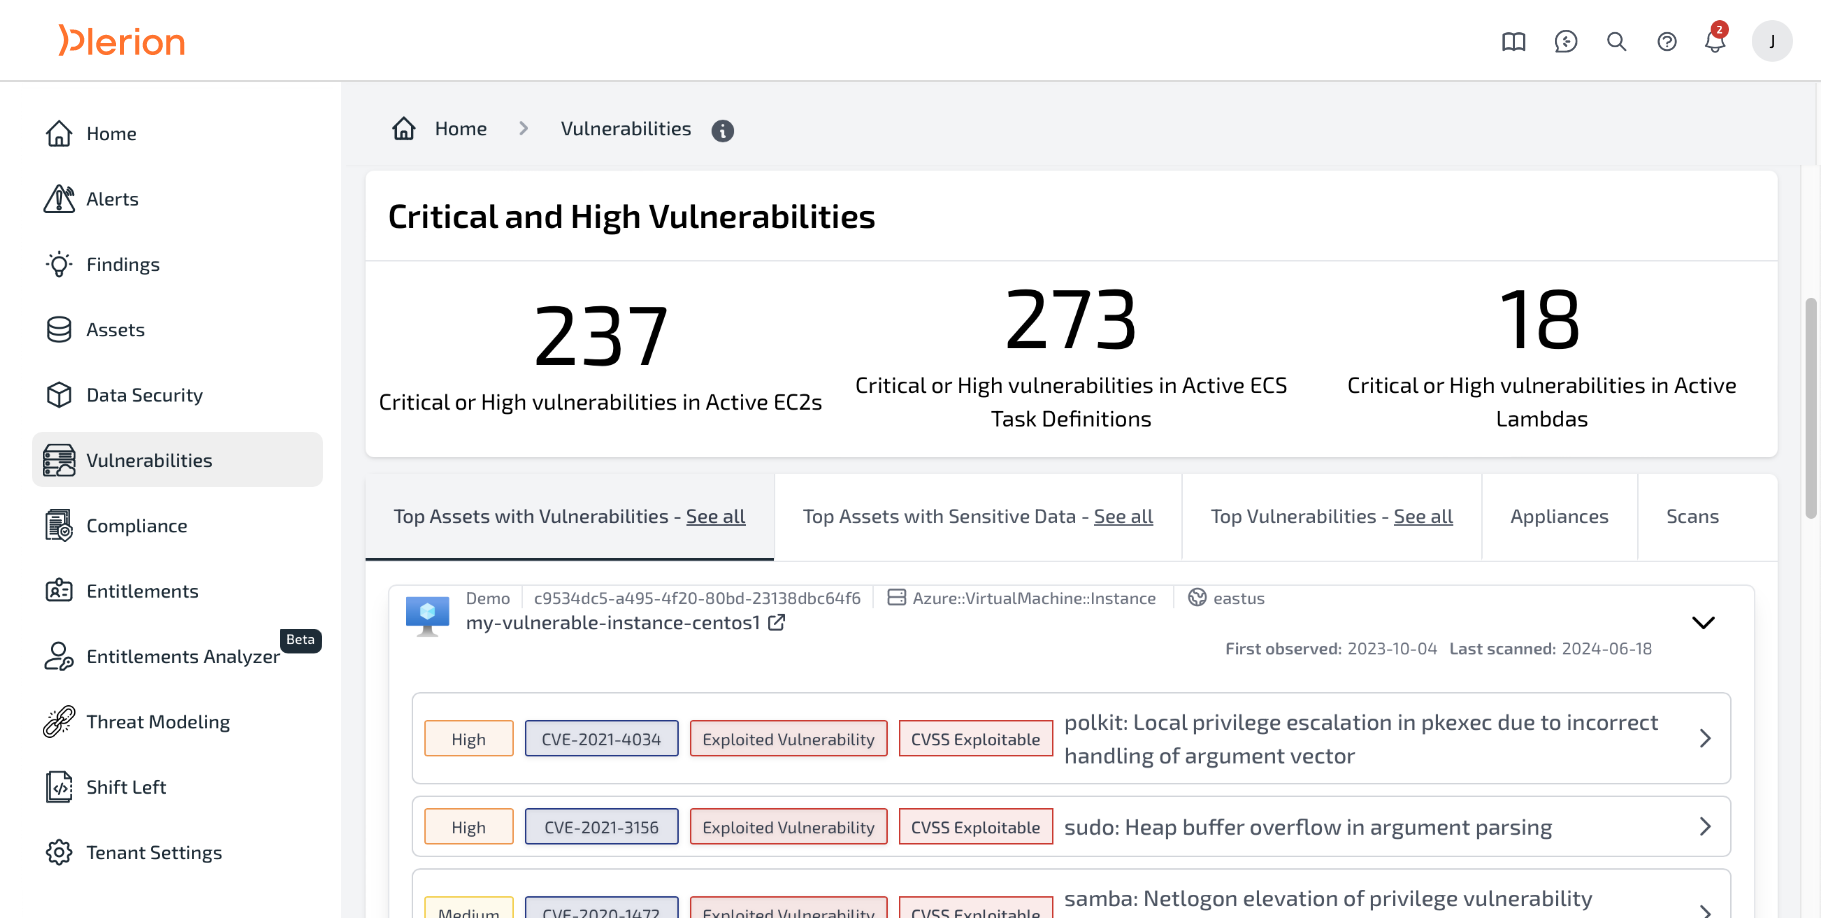1821x918 pixels.
Task: Click the Entitlements ID card icon
Action: click(59, 591)
